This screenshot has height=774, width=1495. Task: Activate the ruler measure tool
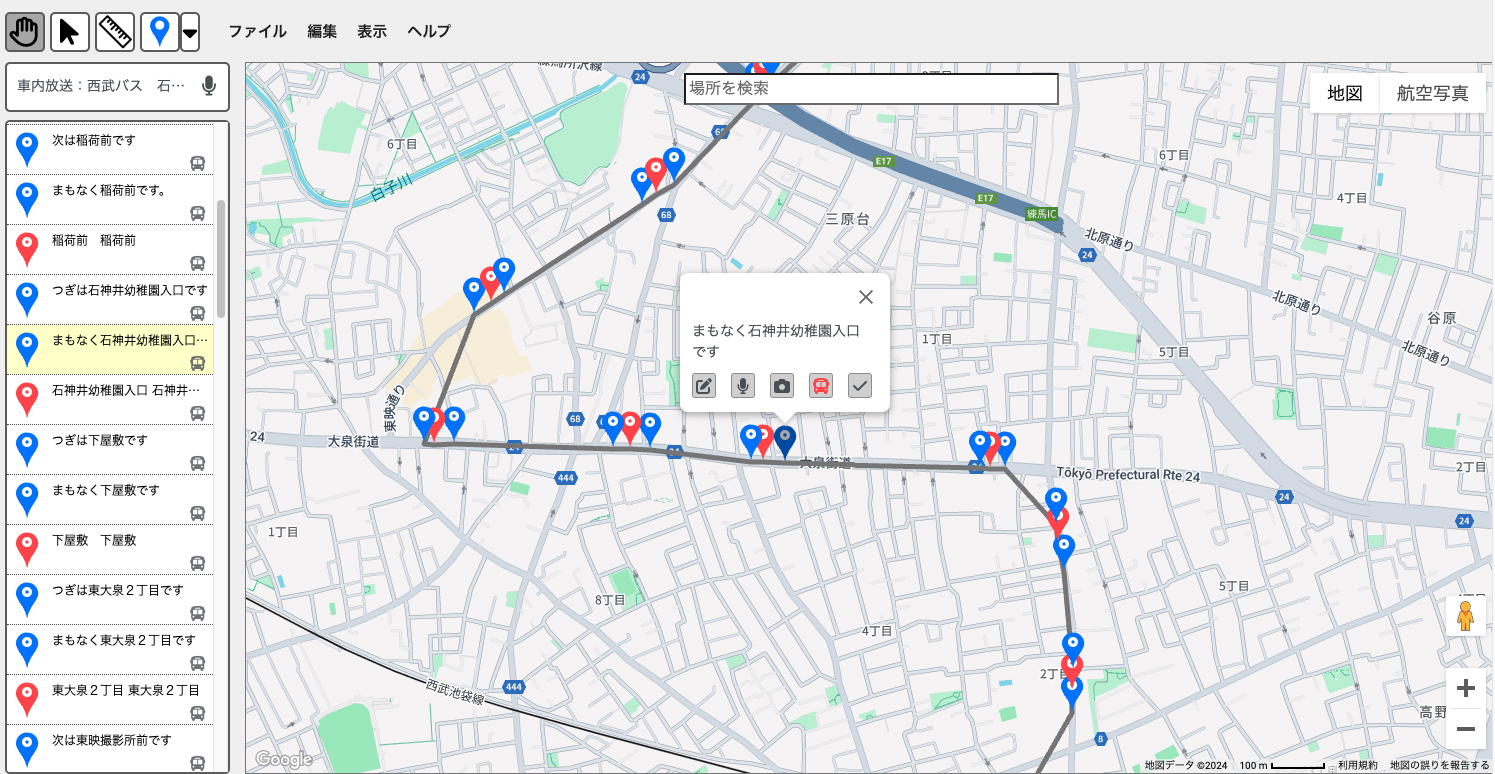115,32
